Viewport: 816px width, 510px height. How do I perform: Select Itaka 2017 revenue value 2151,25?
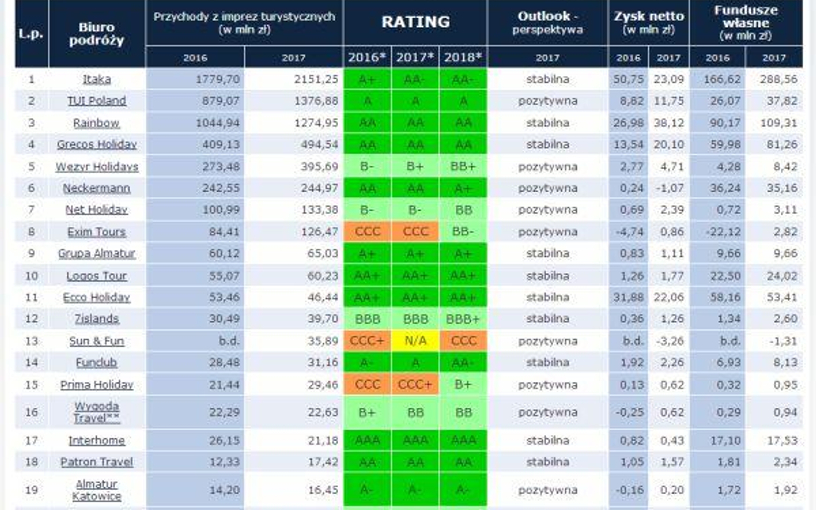[316, 79]
